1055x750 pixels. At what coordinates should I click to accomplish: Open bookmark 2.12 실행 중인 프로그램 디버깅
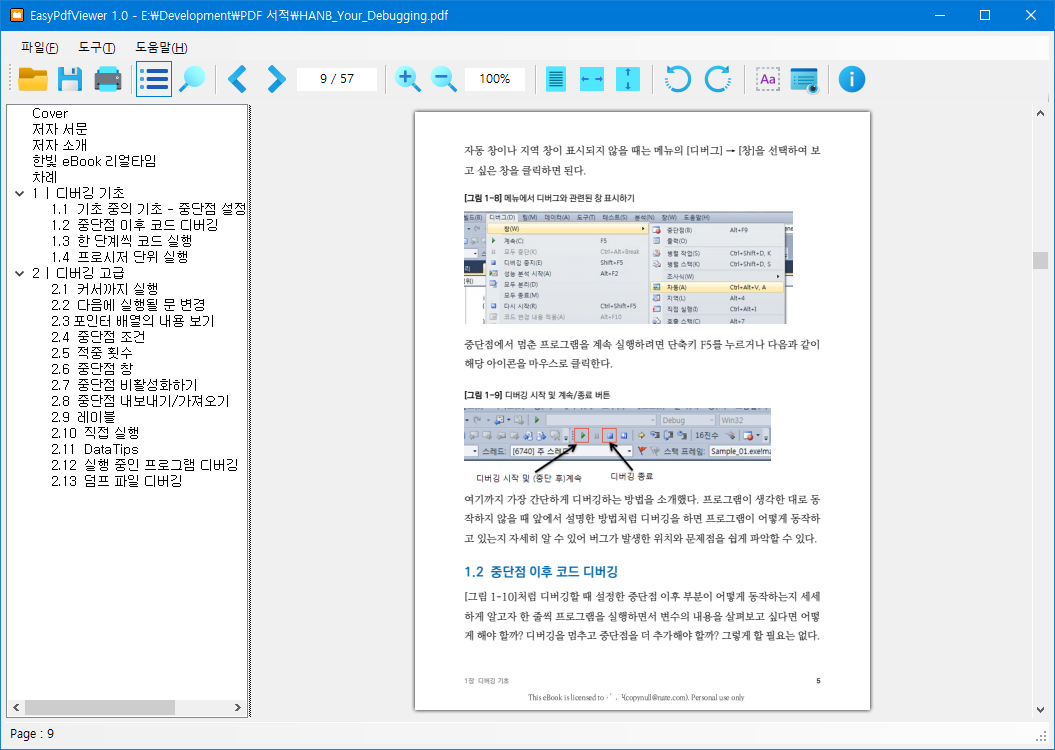tap(145, 465)
